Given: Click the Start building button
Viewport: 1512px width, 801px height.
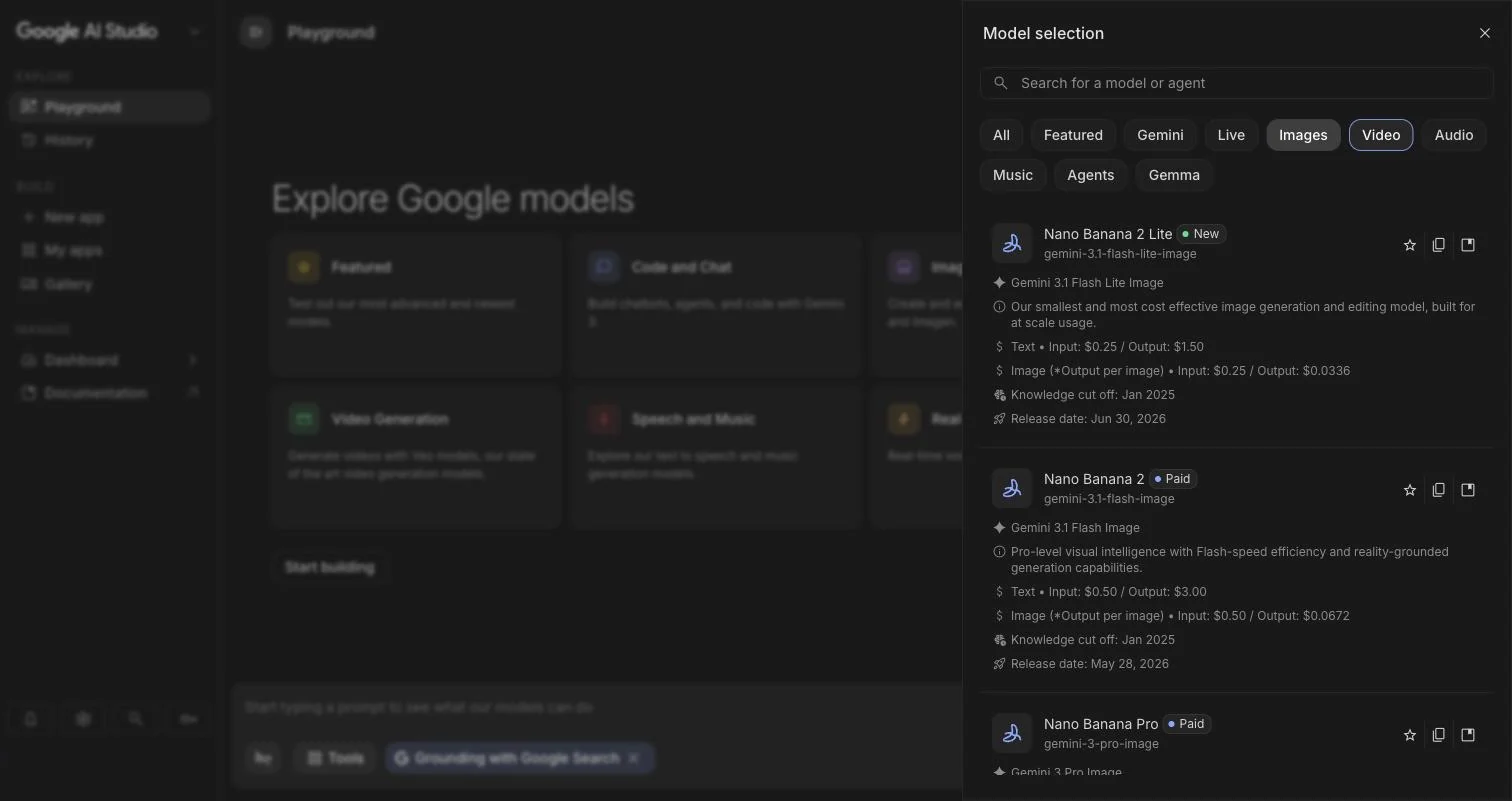Looking at the screenshot, I should click(x=329, y=568).
